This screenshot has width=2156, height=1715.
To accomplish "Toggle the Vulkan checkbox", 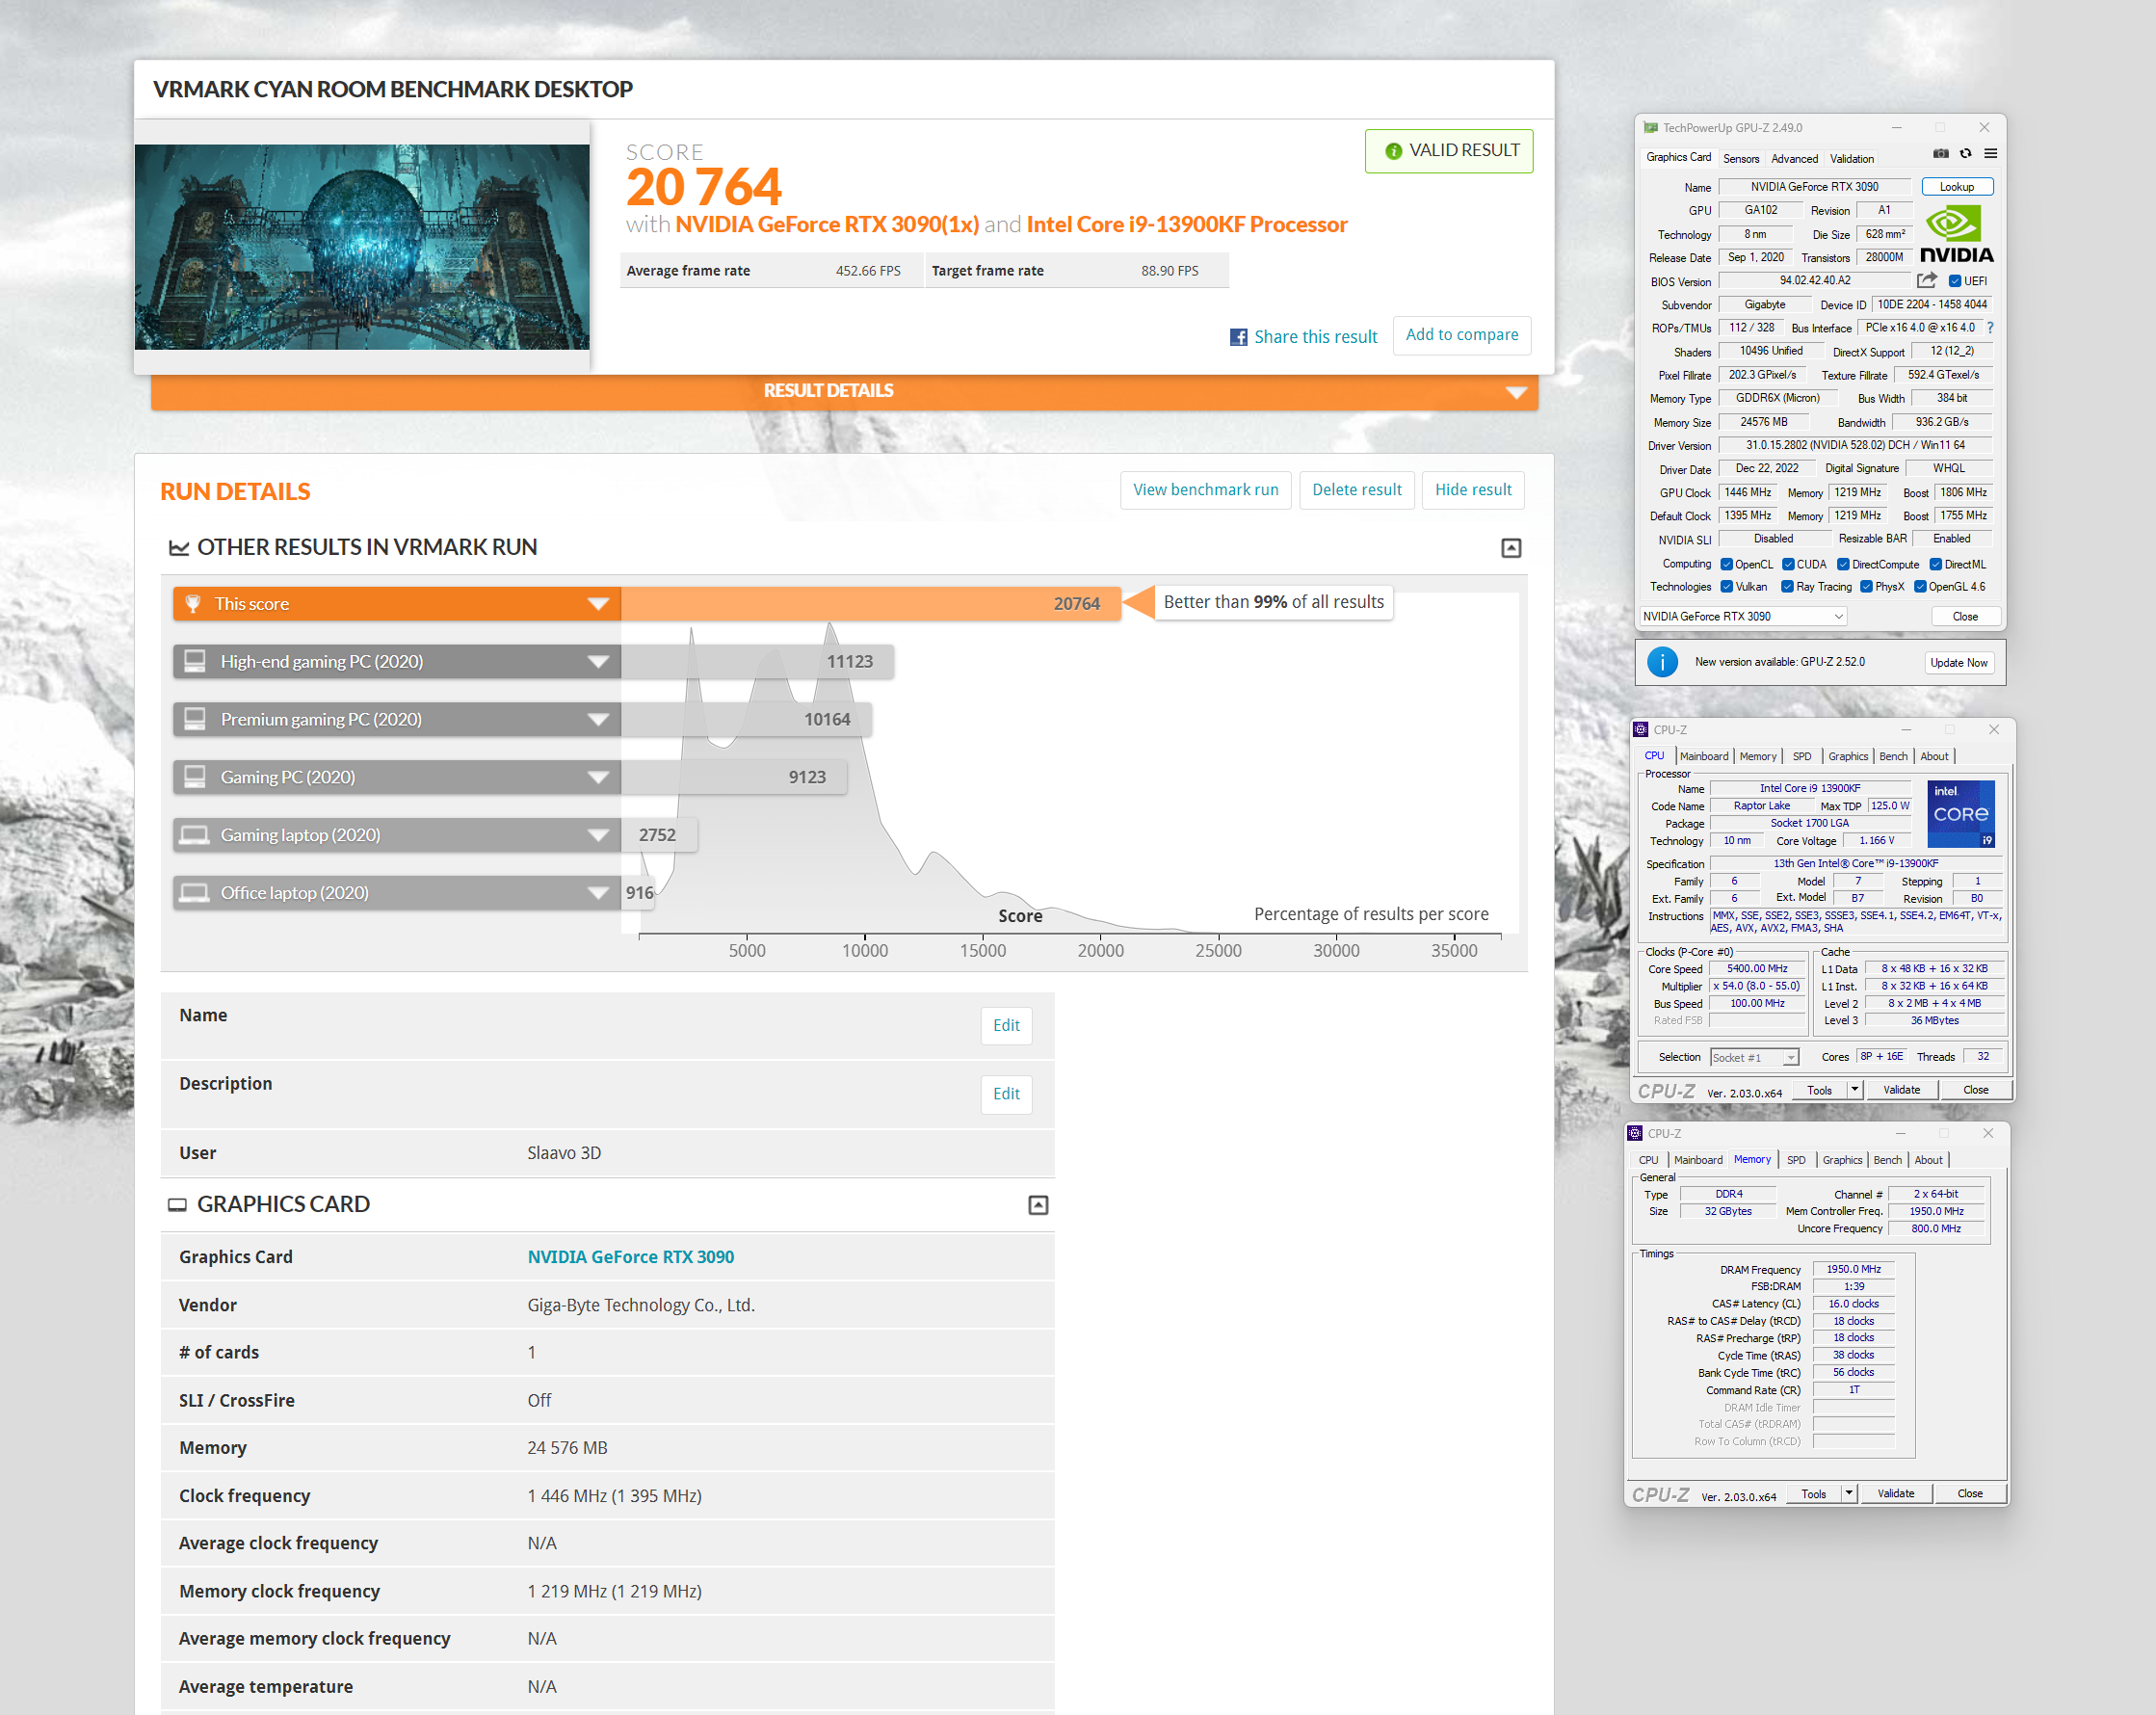I will (1726, 587).
